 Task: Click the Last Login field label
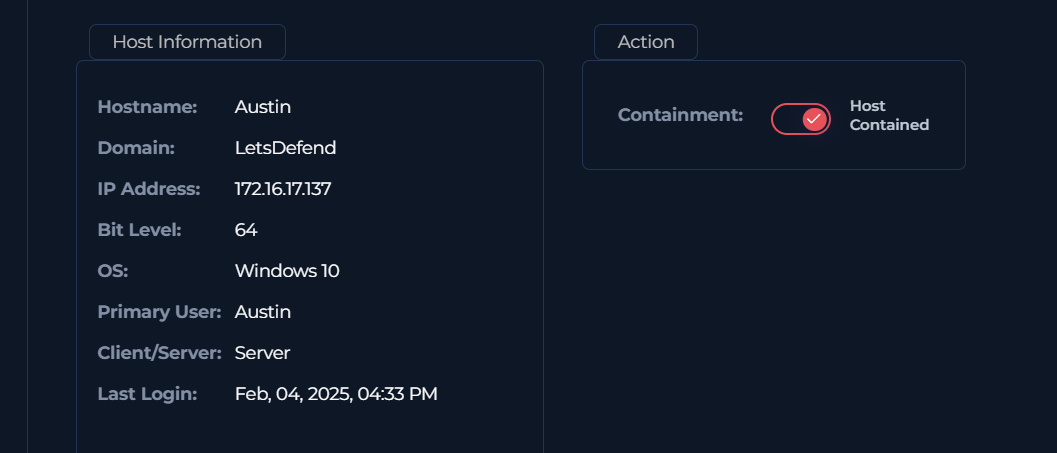(147, 394)
